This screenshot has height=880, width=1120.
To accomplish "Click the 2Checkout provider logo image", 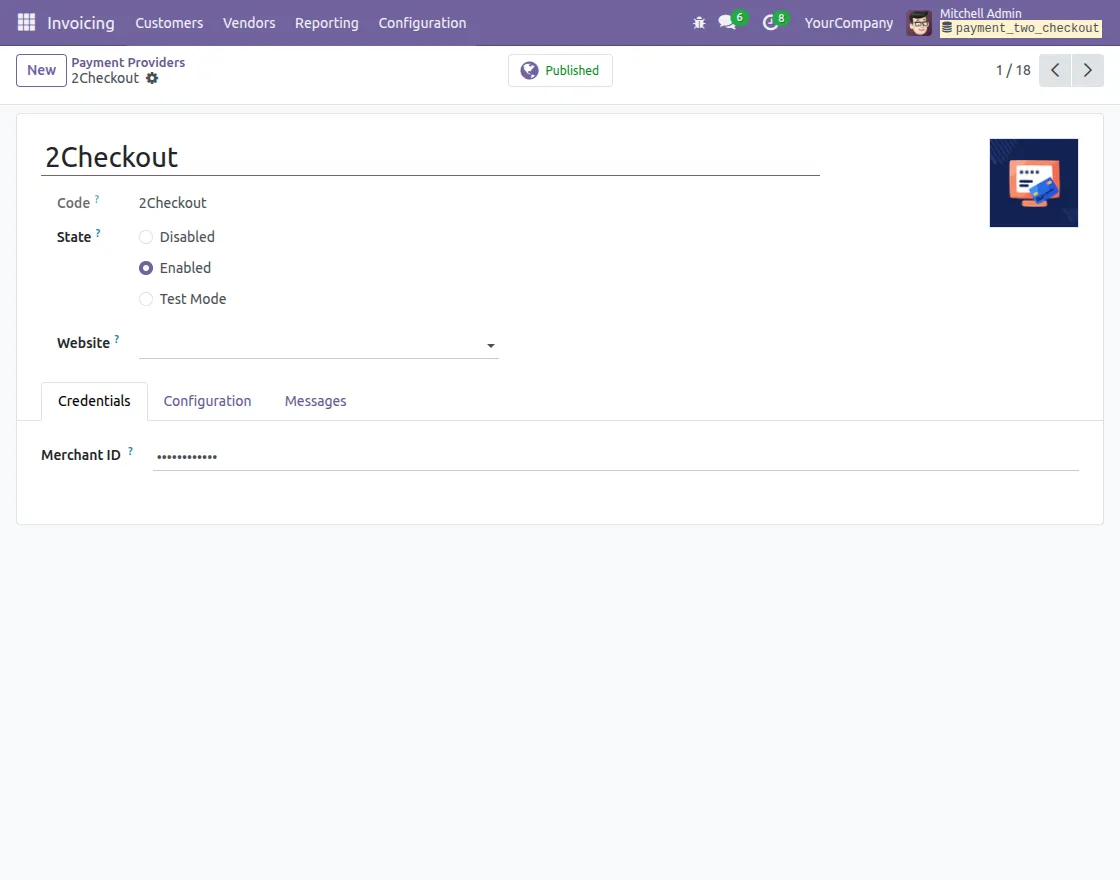I will click(x=1033, y=183).
